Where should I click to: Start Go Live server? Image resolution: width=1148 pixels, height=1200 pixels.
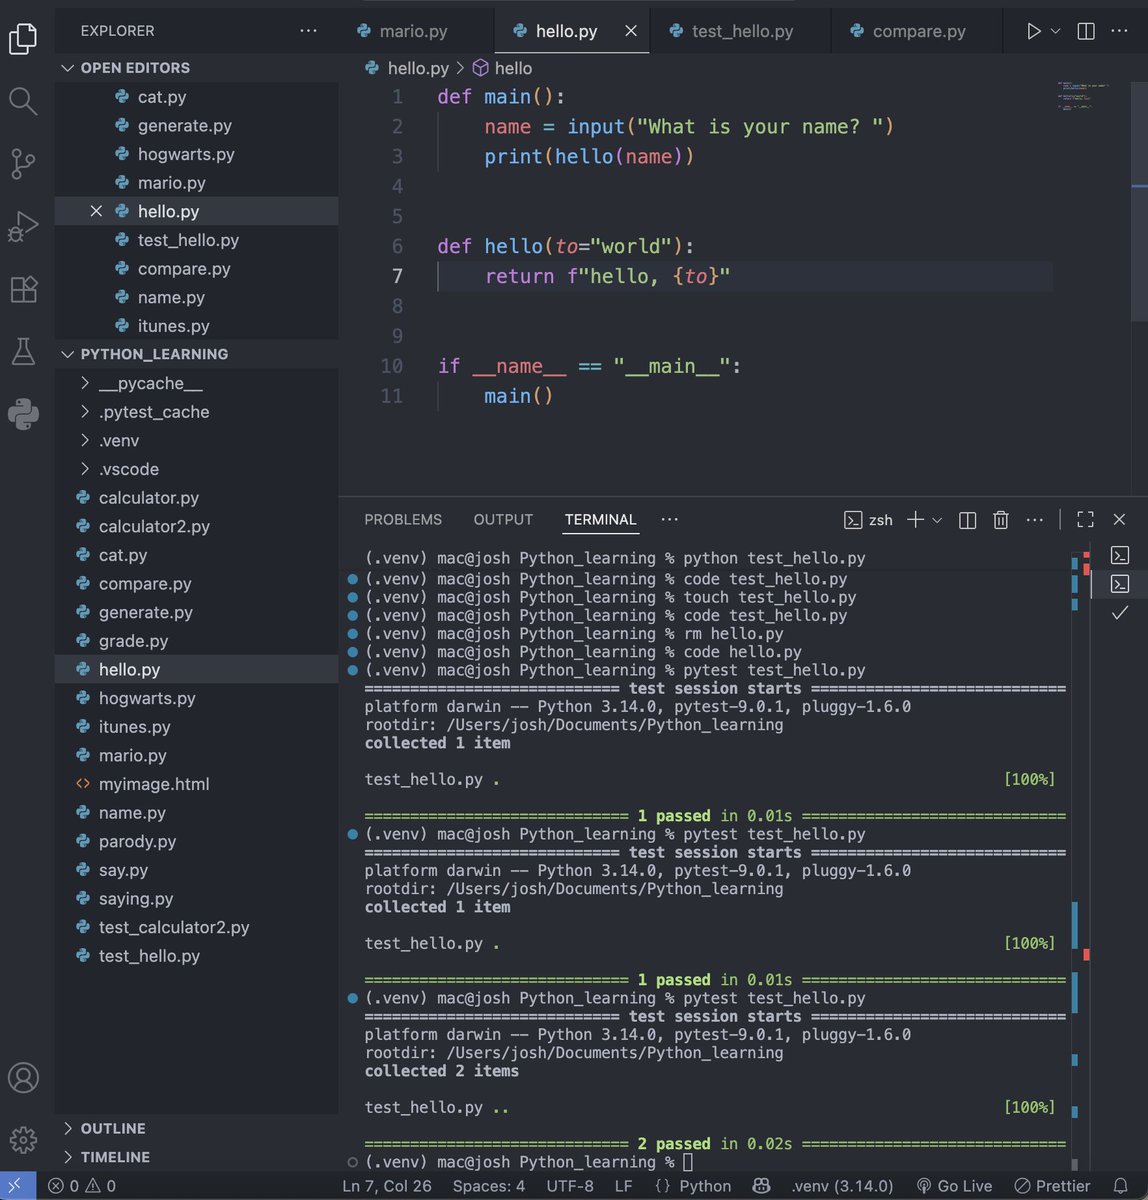(954, 1186)
